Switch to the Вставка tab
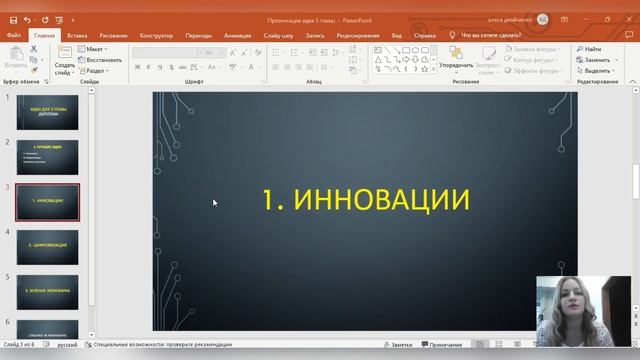Viewport: 640px width, 360px height. 77,36
